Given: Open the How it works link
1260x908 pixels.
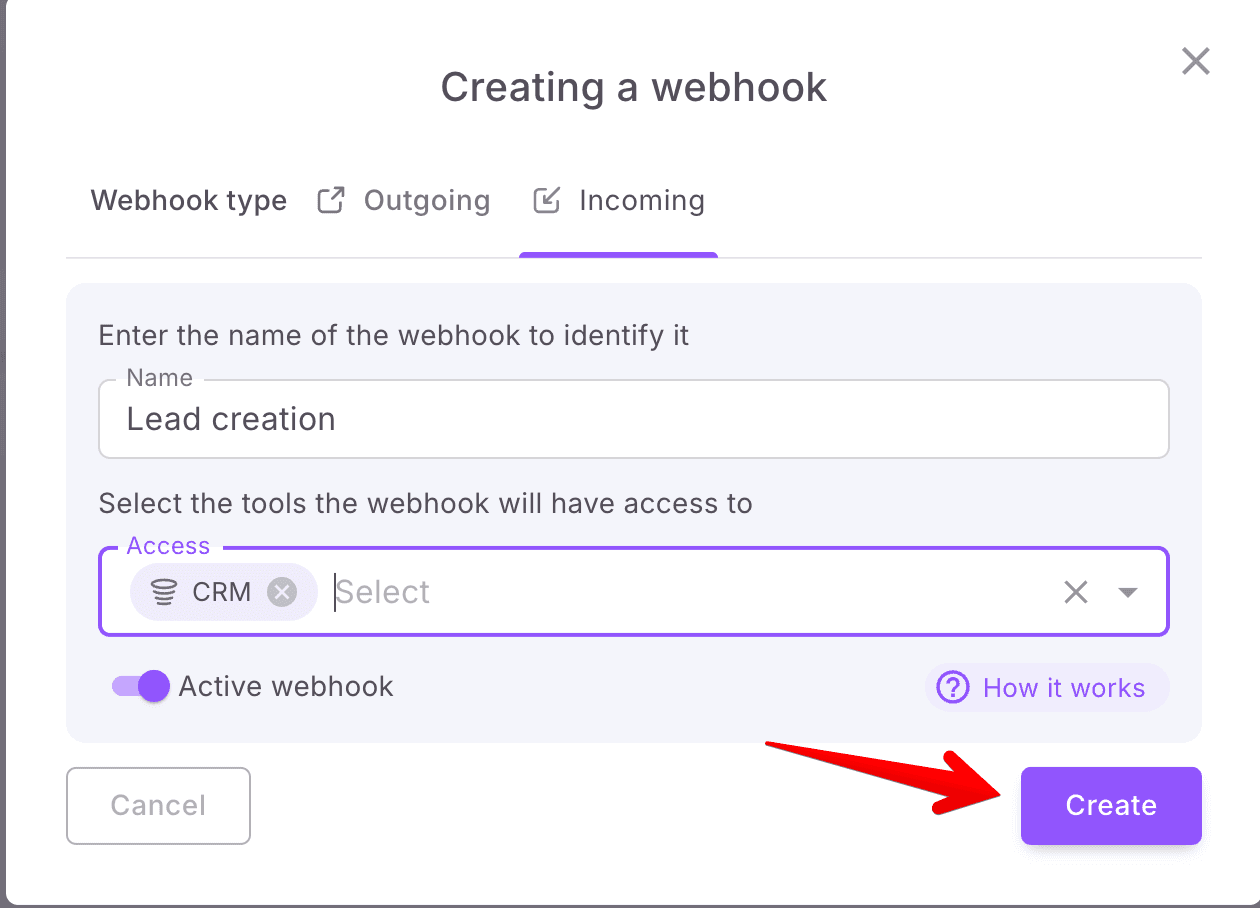Looking at the screenshot, I should click(x=1063, y=688).
